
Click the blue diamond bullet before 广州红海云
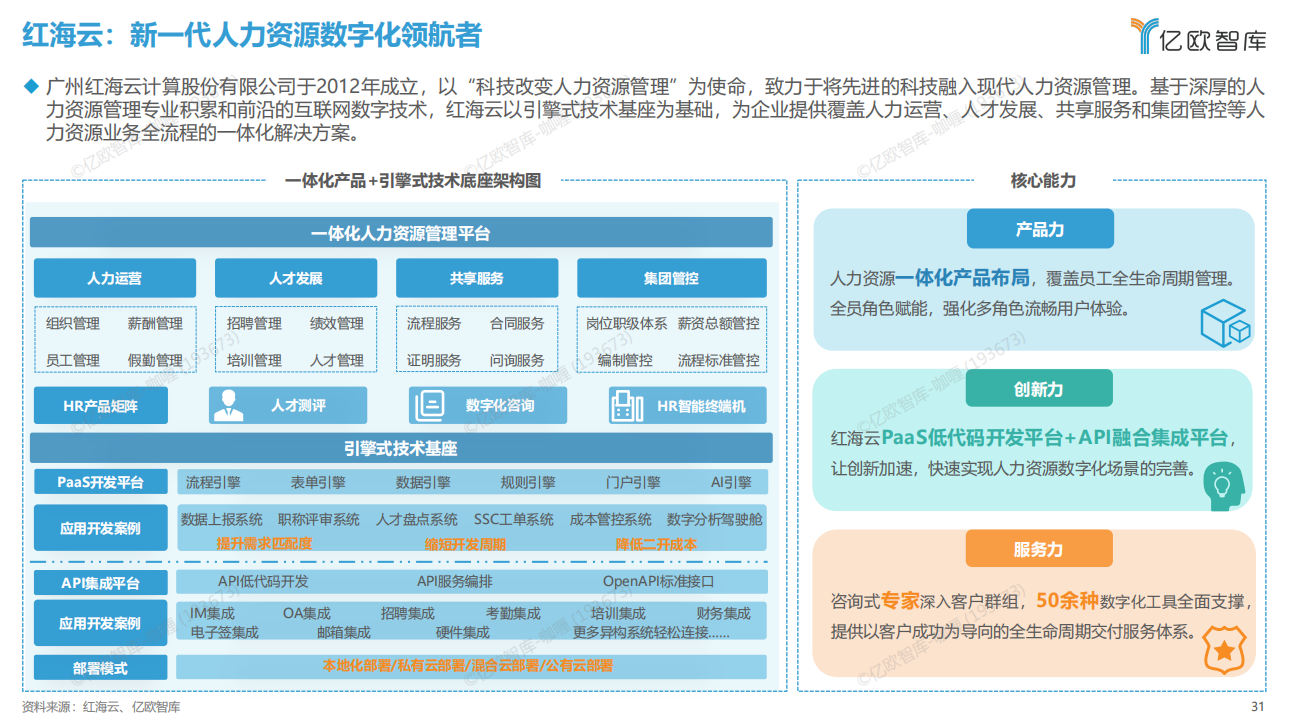(30, 87)
